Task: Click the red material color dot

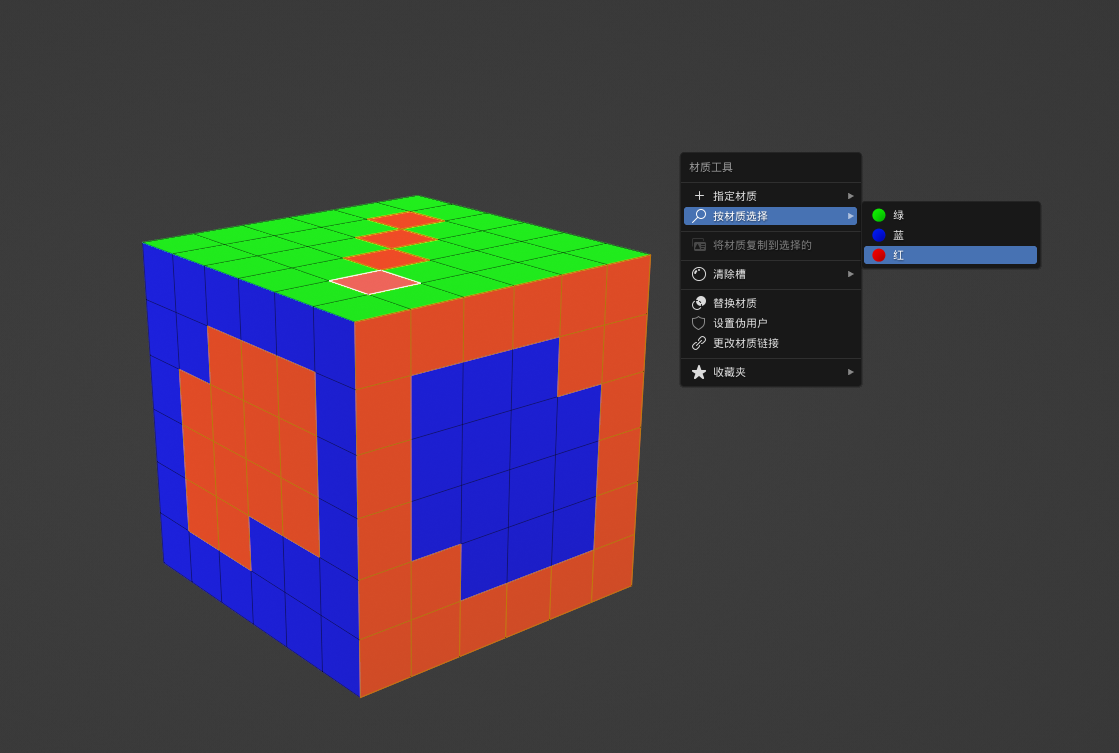Action: tap(879, 255)
